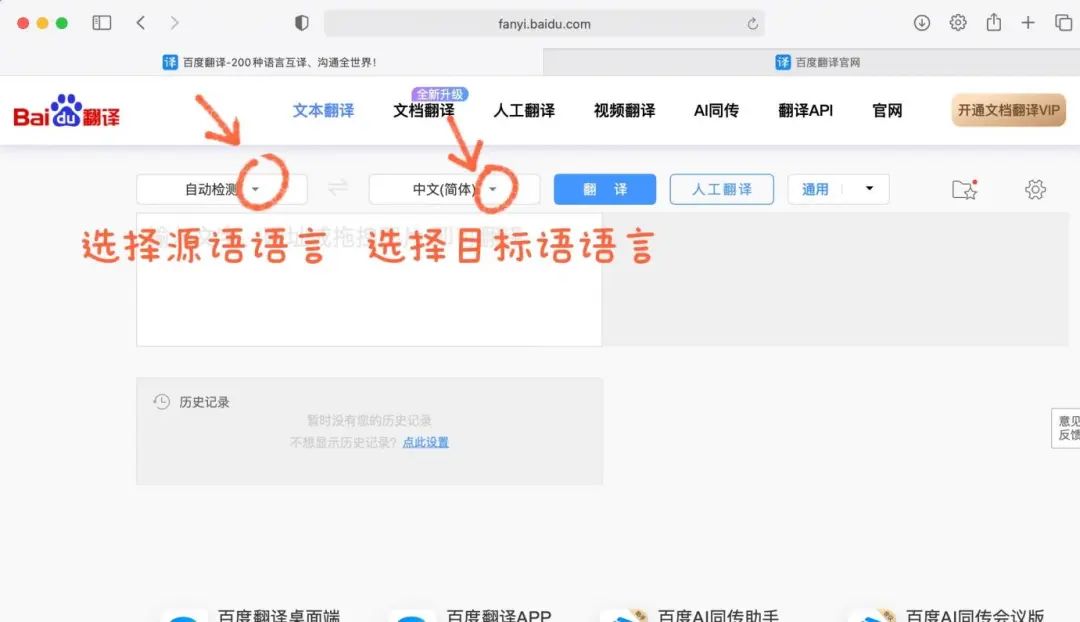Open Safari share icon
This screenshot has height=622, width=1080.
point(993,22)
